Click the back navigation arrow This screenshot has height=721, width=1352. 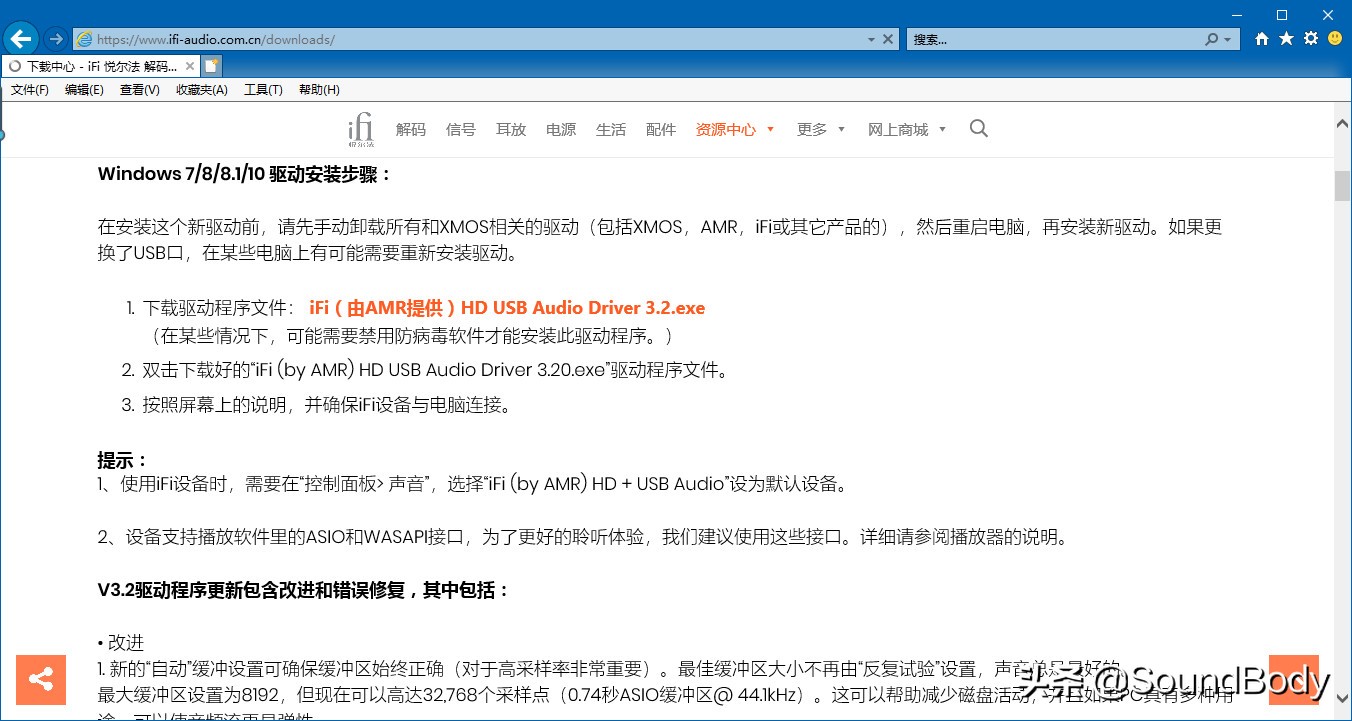click(x=20, y=38)
